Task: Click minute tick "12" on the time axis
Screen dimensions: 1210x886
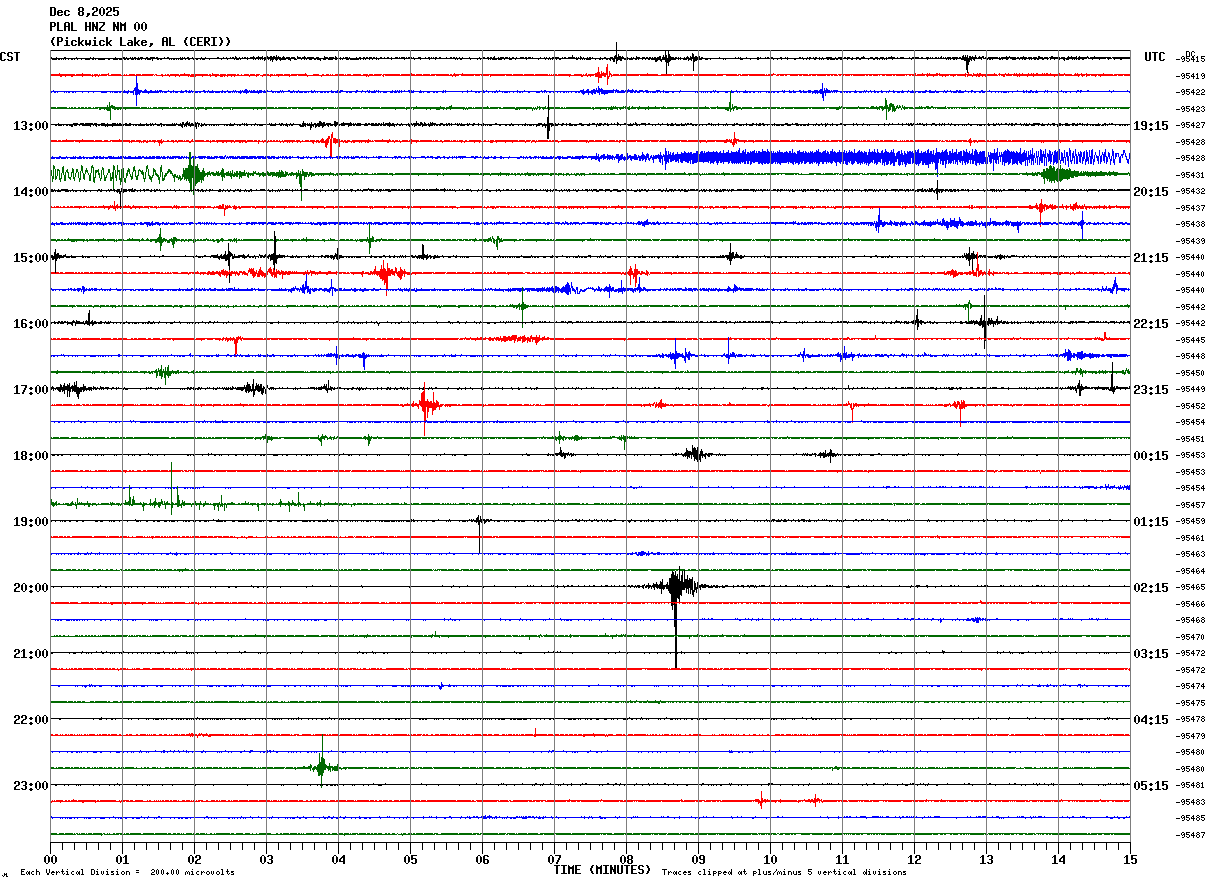Action: (x=914, y=859)
